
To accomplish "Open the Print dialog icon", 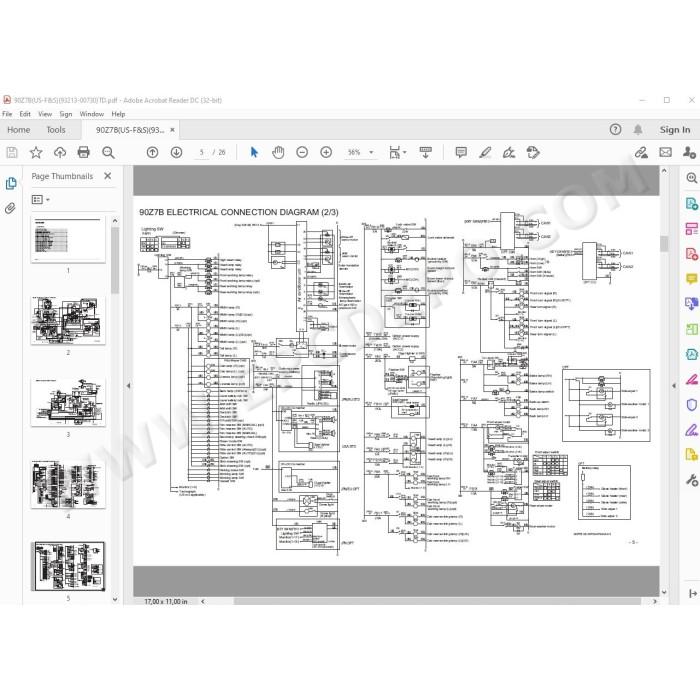I will click(x=83, y=152).
